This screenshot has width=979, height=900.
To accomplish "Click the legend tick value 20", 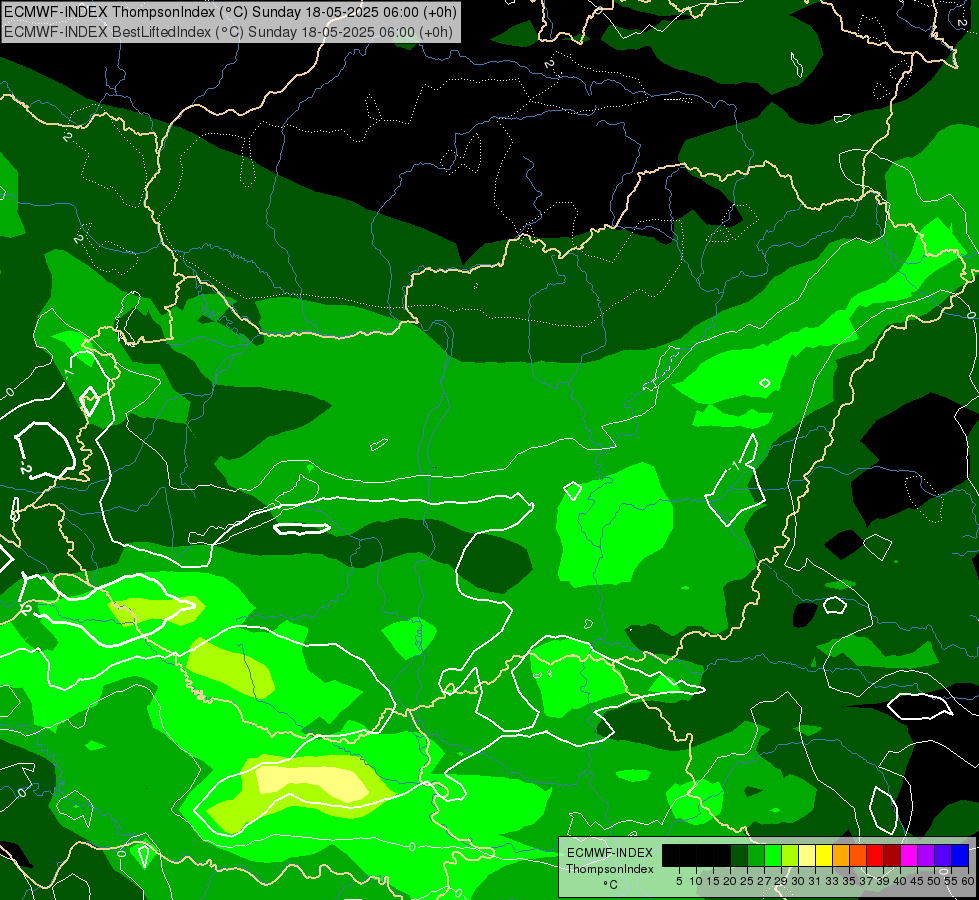I will (730, 881).
